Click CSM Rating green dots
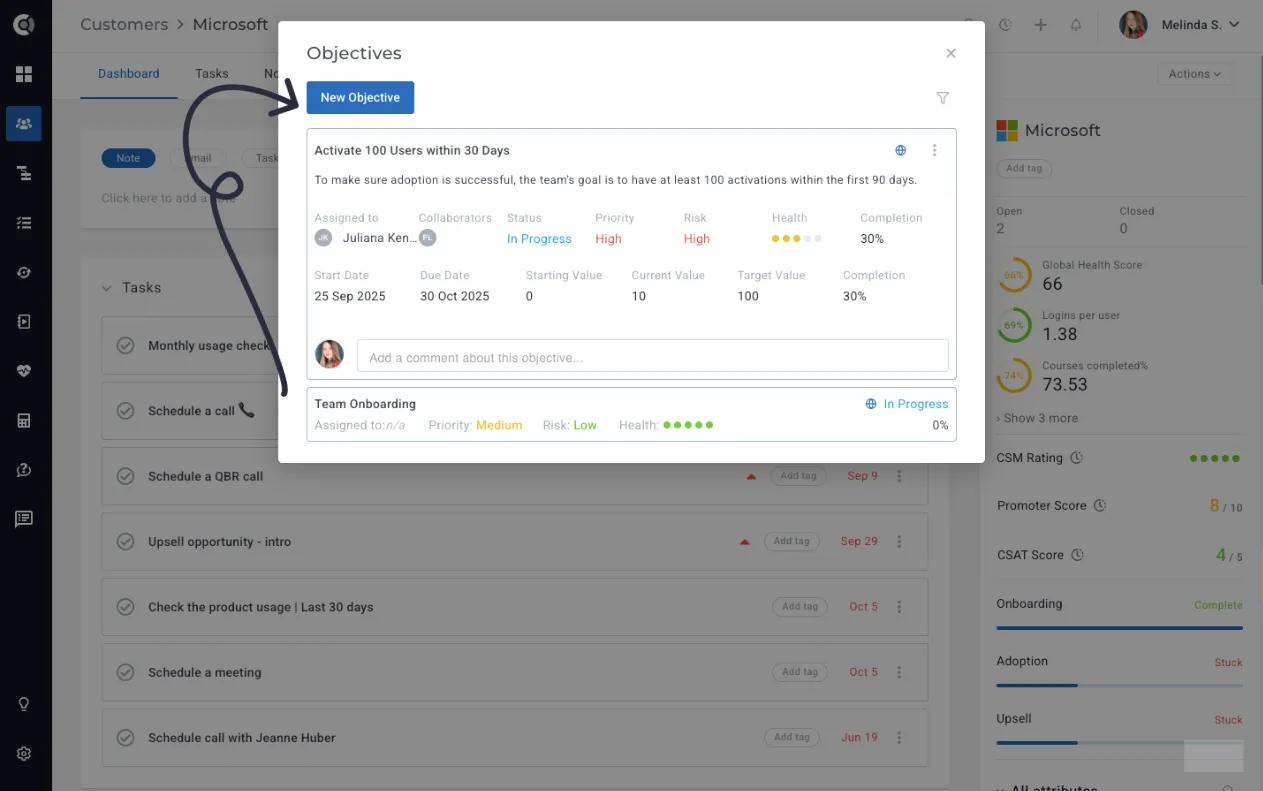 [1215, 458]
